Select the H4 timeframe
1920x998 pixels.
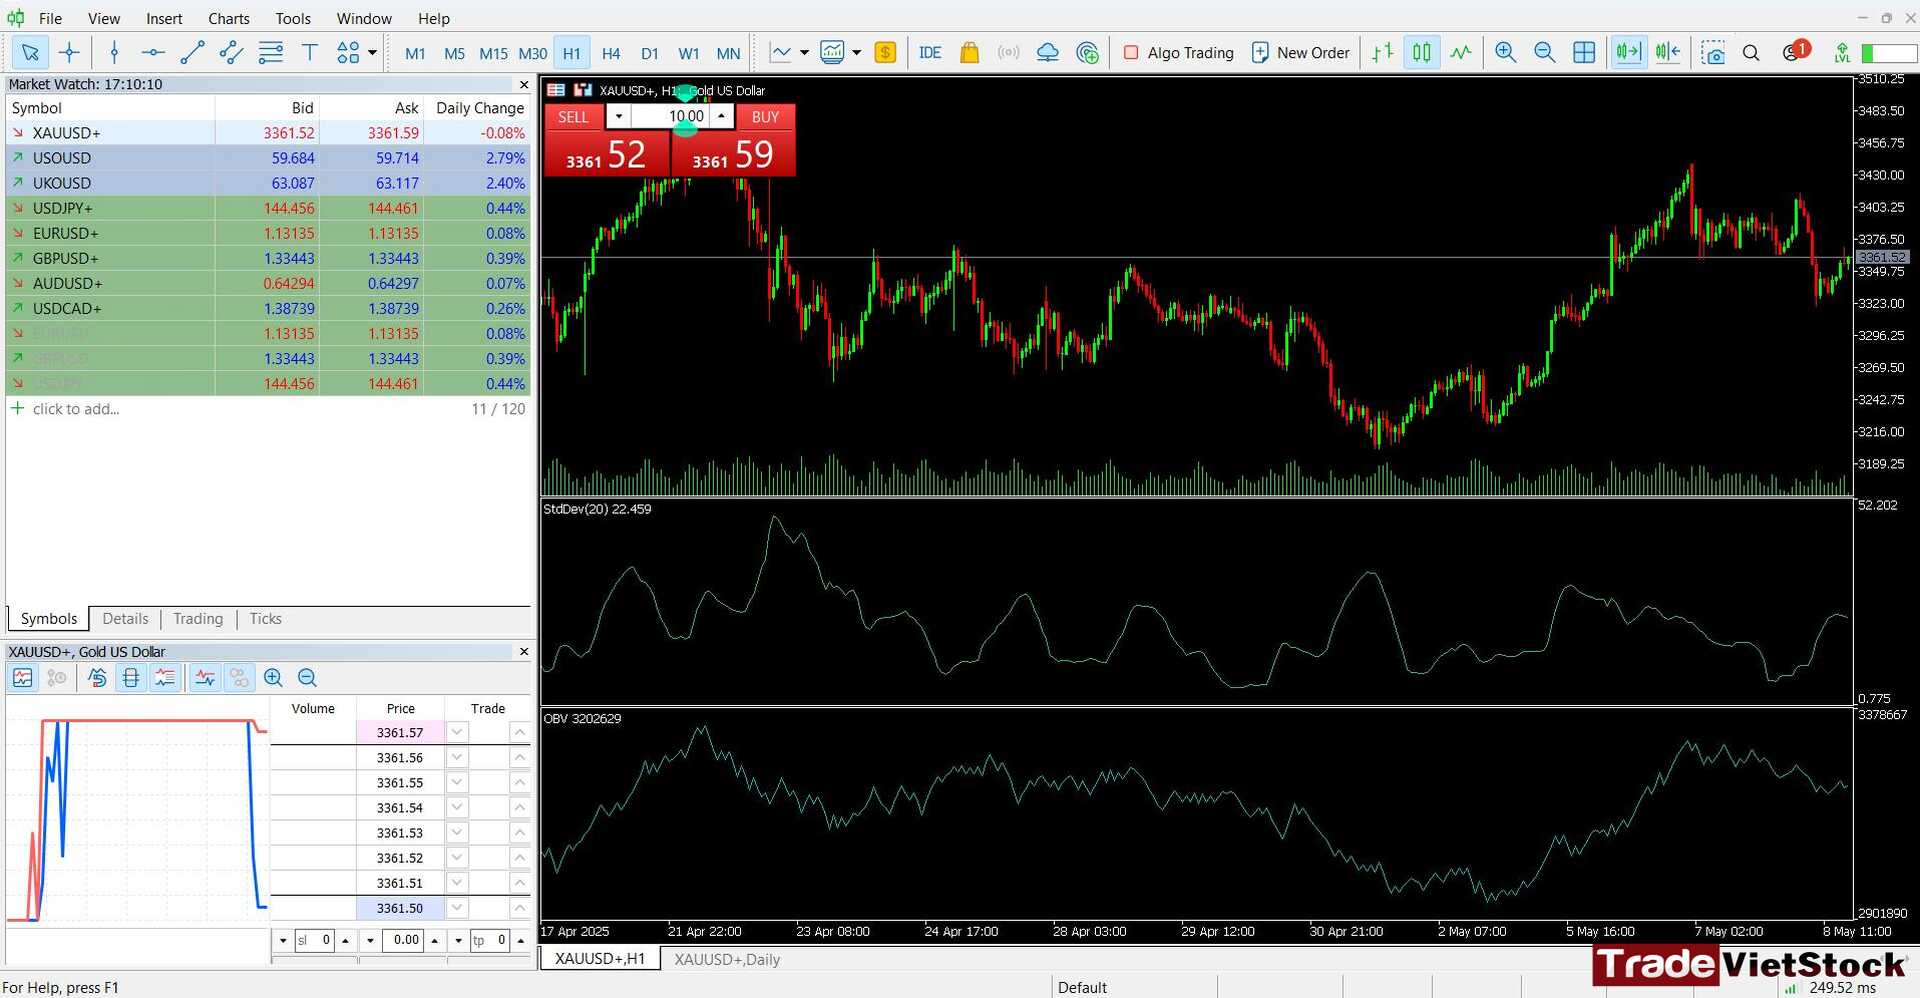point(611,53)
